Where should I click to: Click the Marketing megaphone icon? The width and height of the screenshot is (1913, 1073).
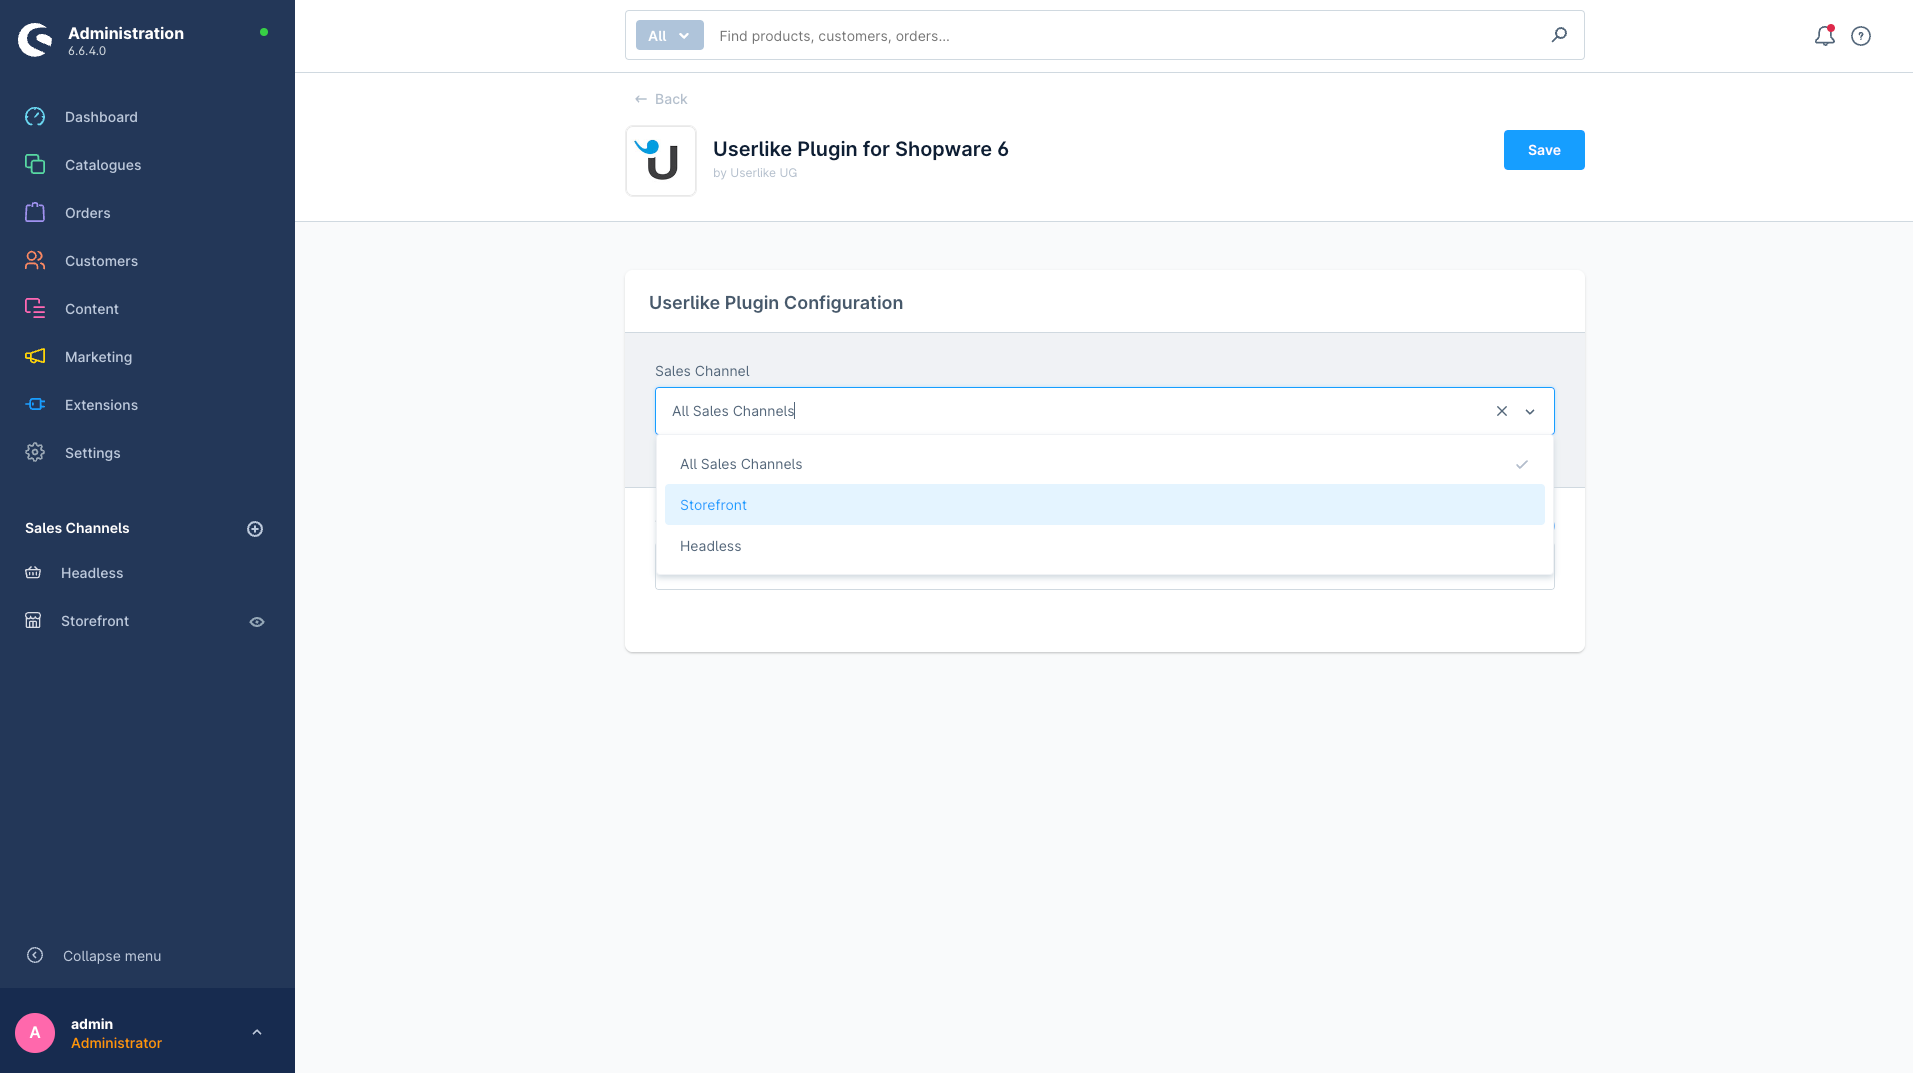coord(35,357)
